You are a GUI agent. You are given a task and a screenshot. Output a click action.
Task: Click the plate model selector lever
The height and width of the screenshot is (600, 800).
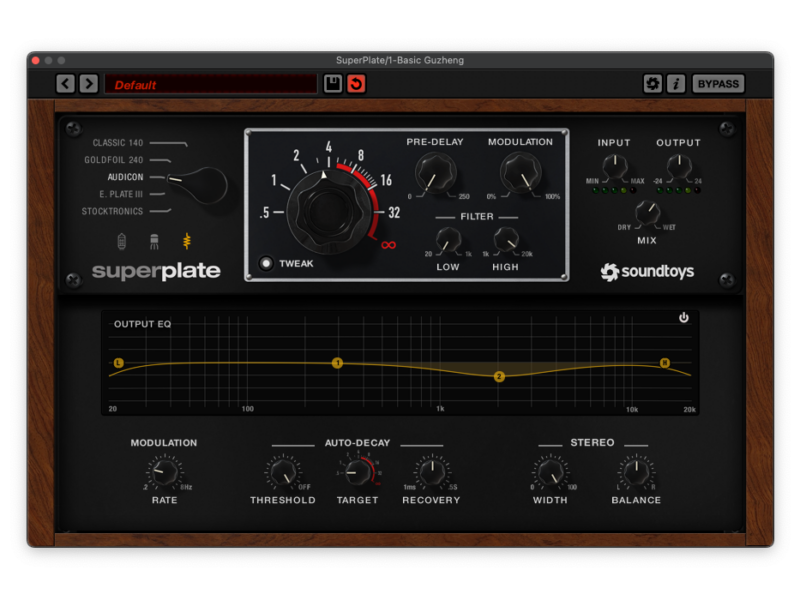click(198, 185)
